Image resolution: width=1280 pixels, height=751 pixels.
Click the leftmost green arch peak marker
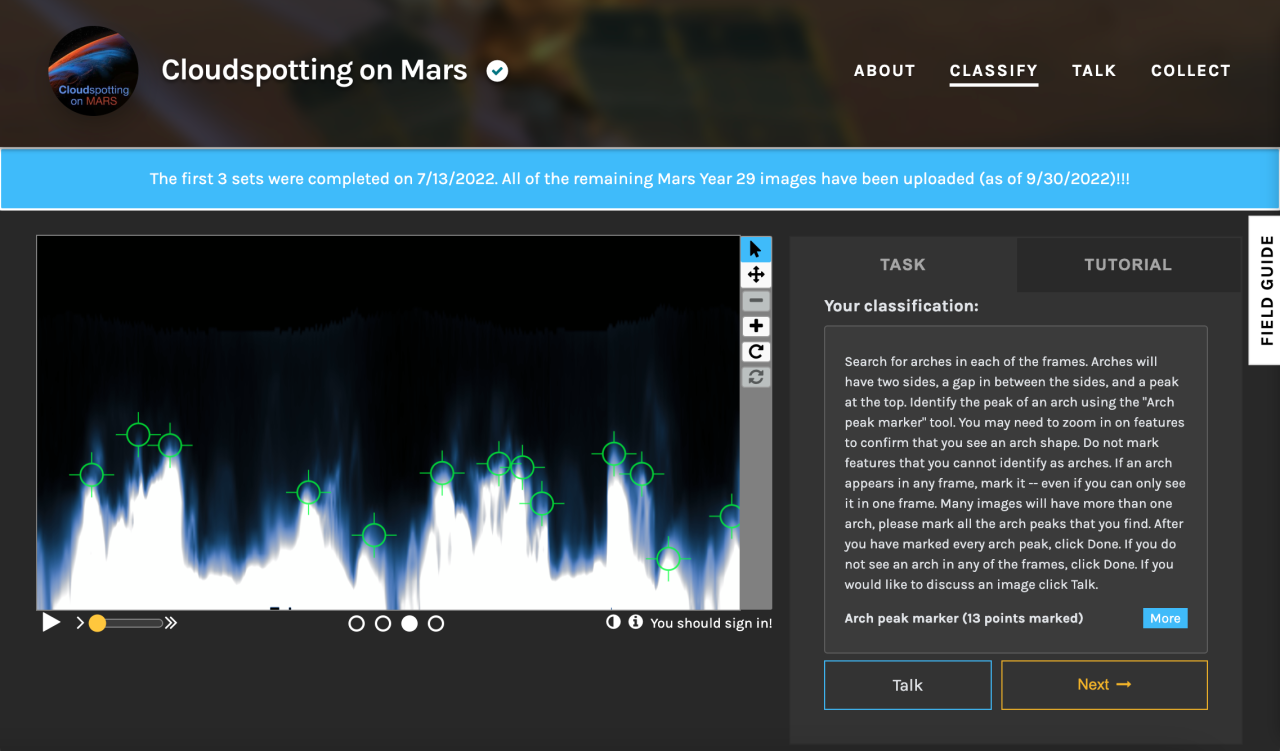click(91, 474)
